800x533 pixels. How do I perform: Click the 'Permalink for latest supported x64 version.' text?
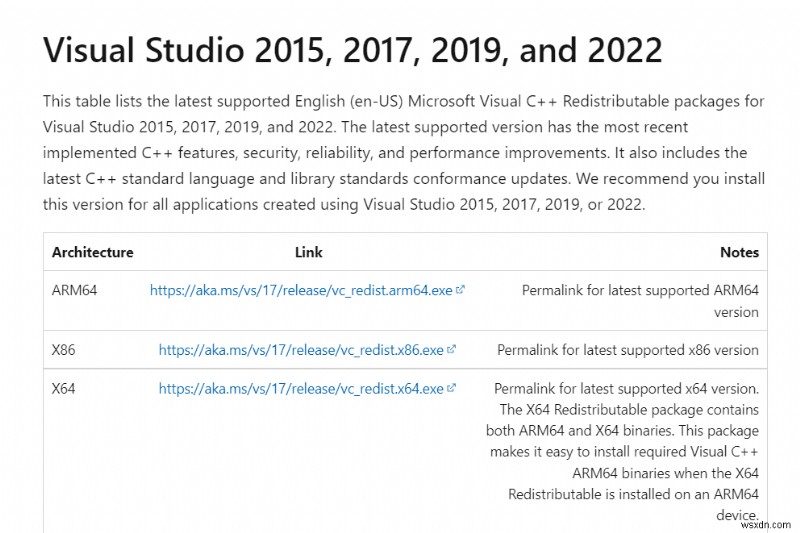[626, 389]
